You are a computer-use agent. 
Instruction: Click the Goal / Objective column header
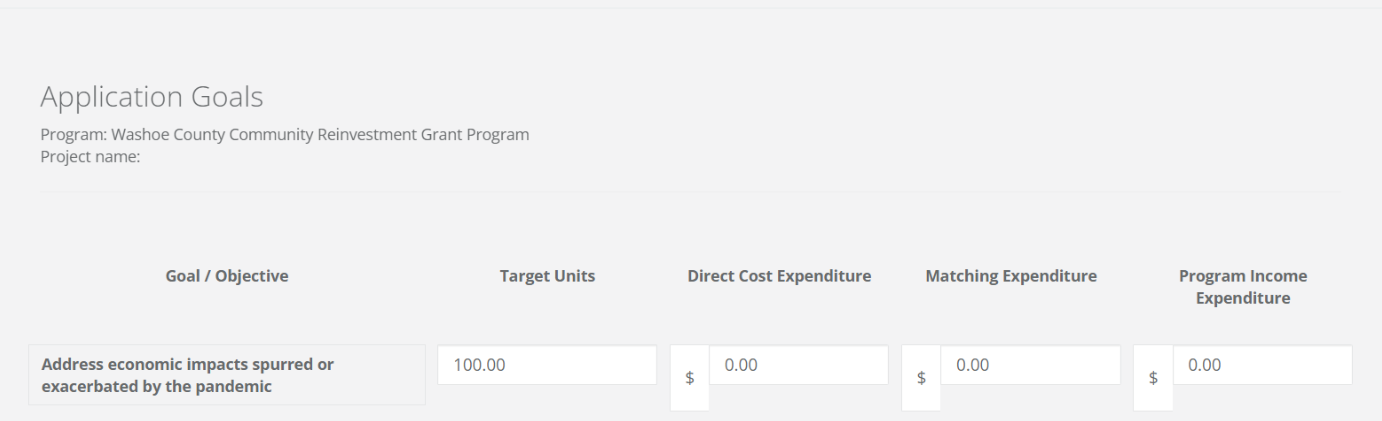[226, 277]
